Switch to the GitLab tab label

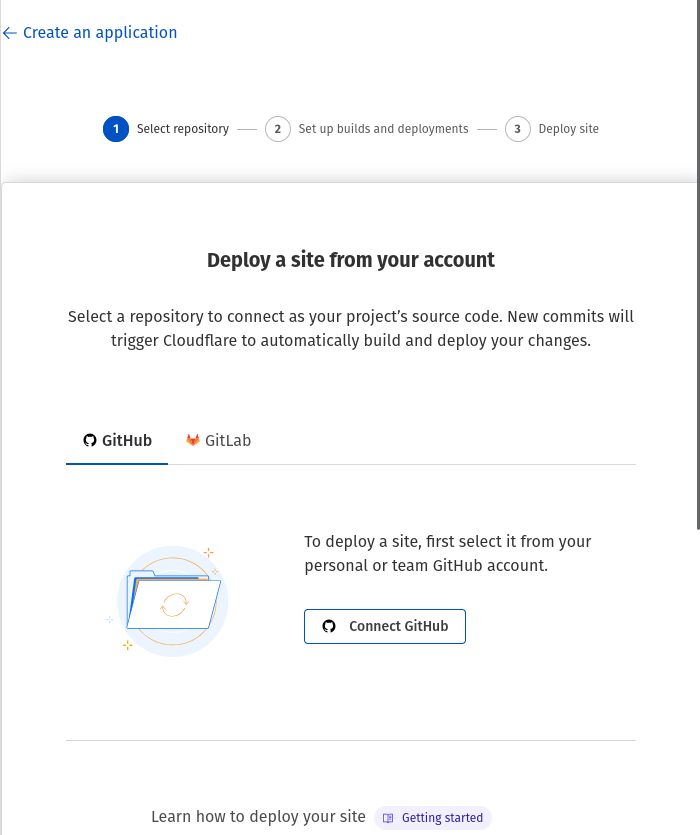[228, 440]
